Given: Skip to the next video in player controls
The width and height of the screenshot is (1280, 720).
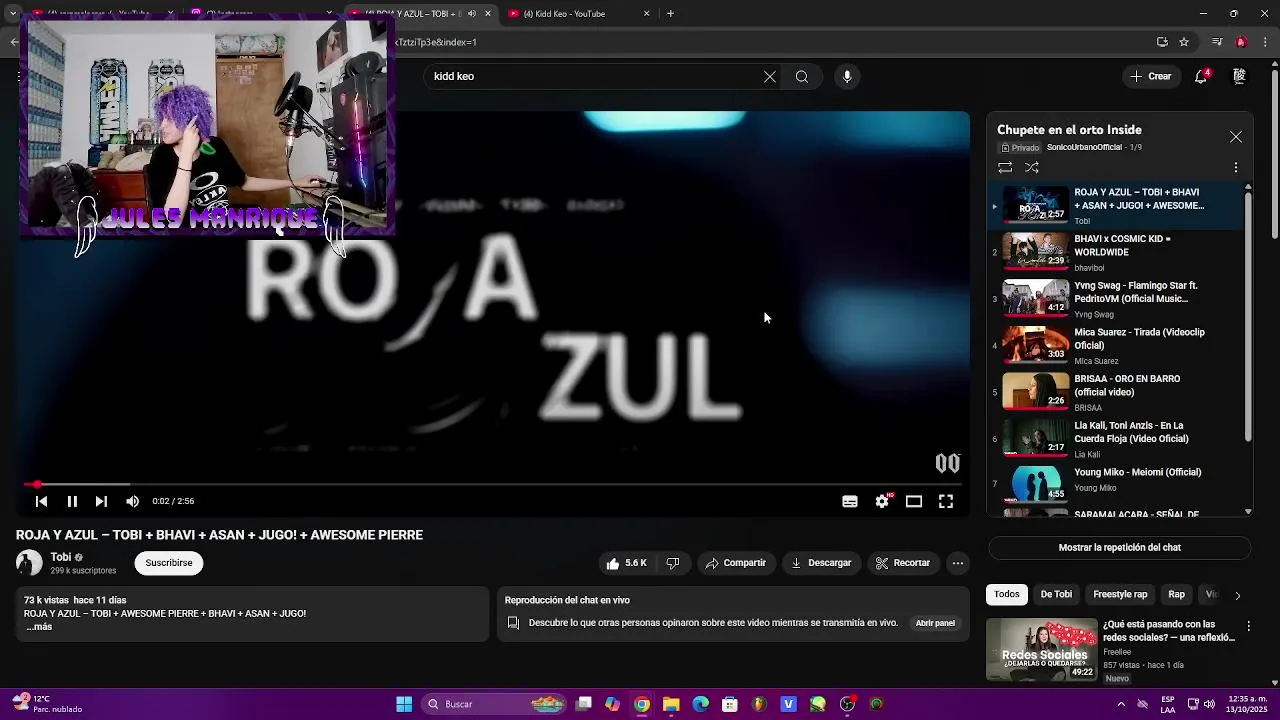Looking at the screenshot, I should pyautogui.click(x=101, y=501).
